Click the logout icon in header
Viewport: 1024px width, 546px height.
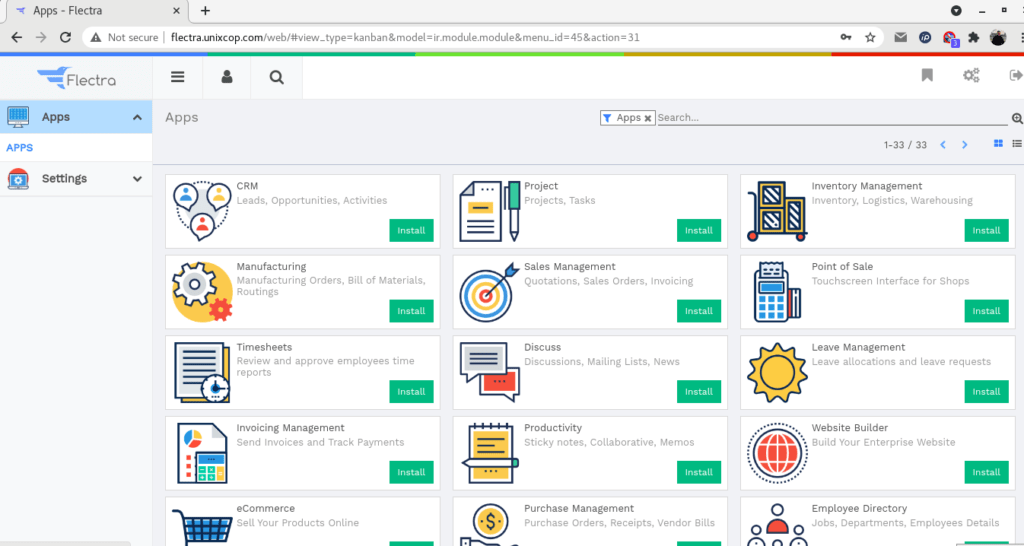click(x=1016, y=75)
